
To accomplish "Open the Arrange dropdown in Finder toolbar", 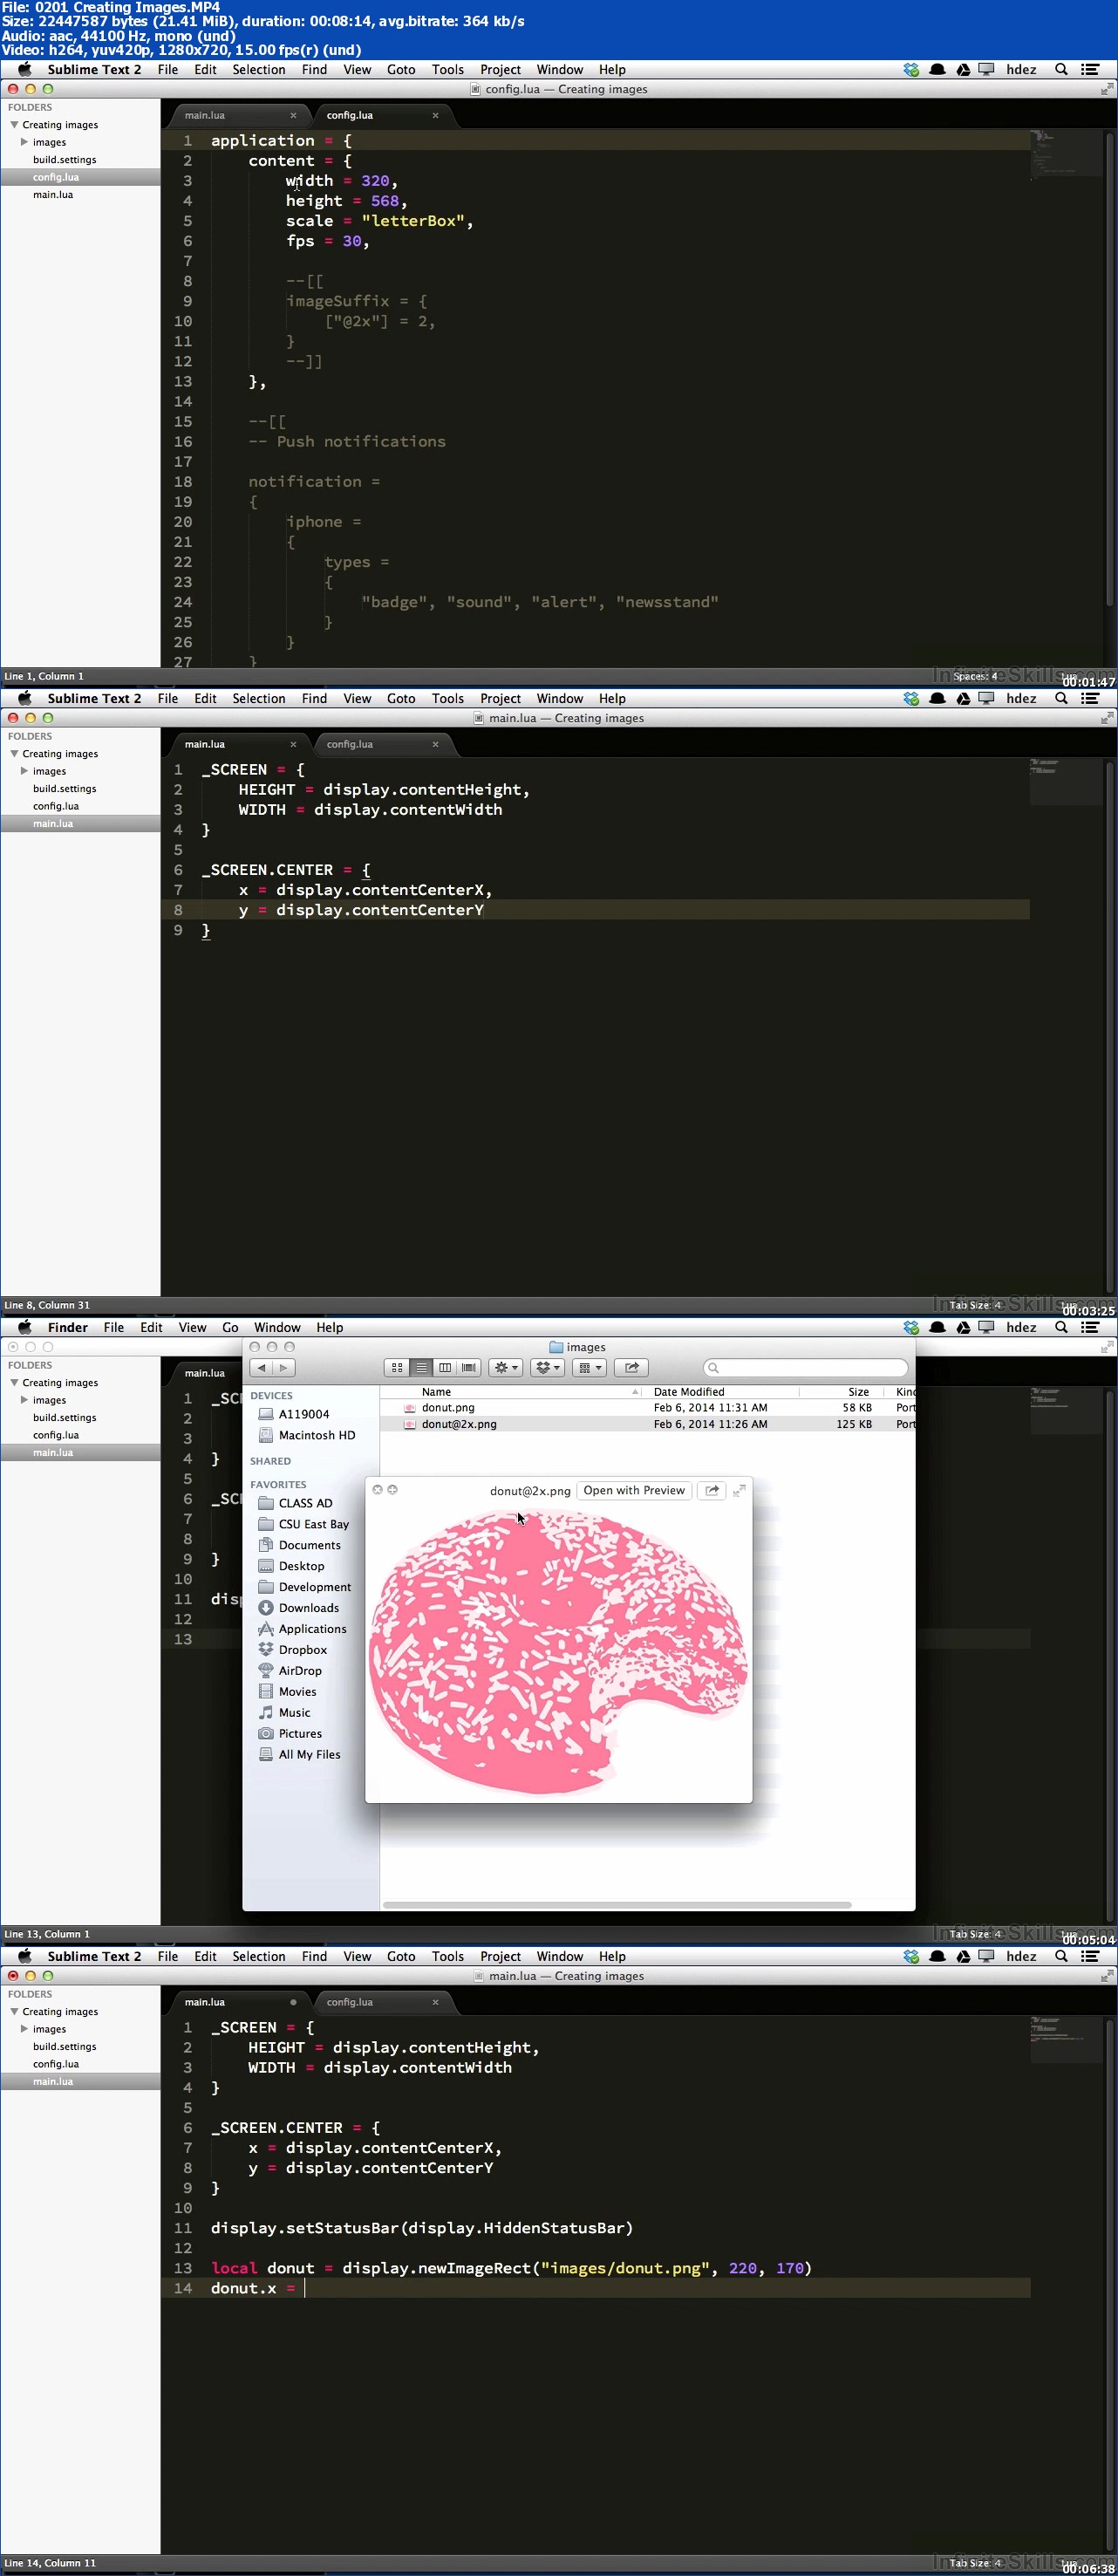I will [589, 1367].
